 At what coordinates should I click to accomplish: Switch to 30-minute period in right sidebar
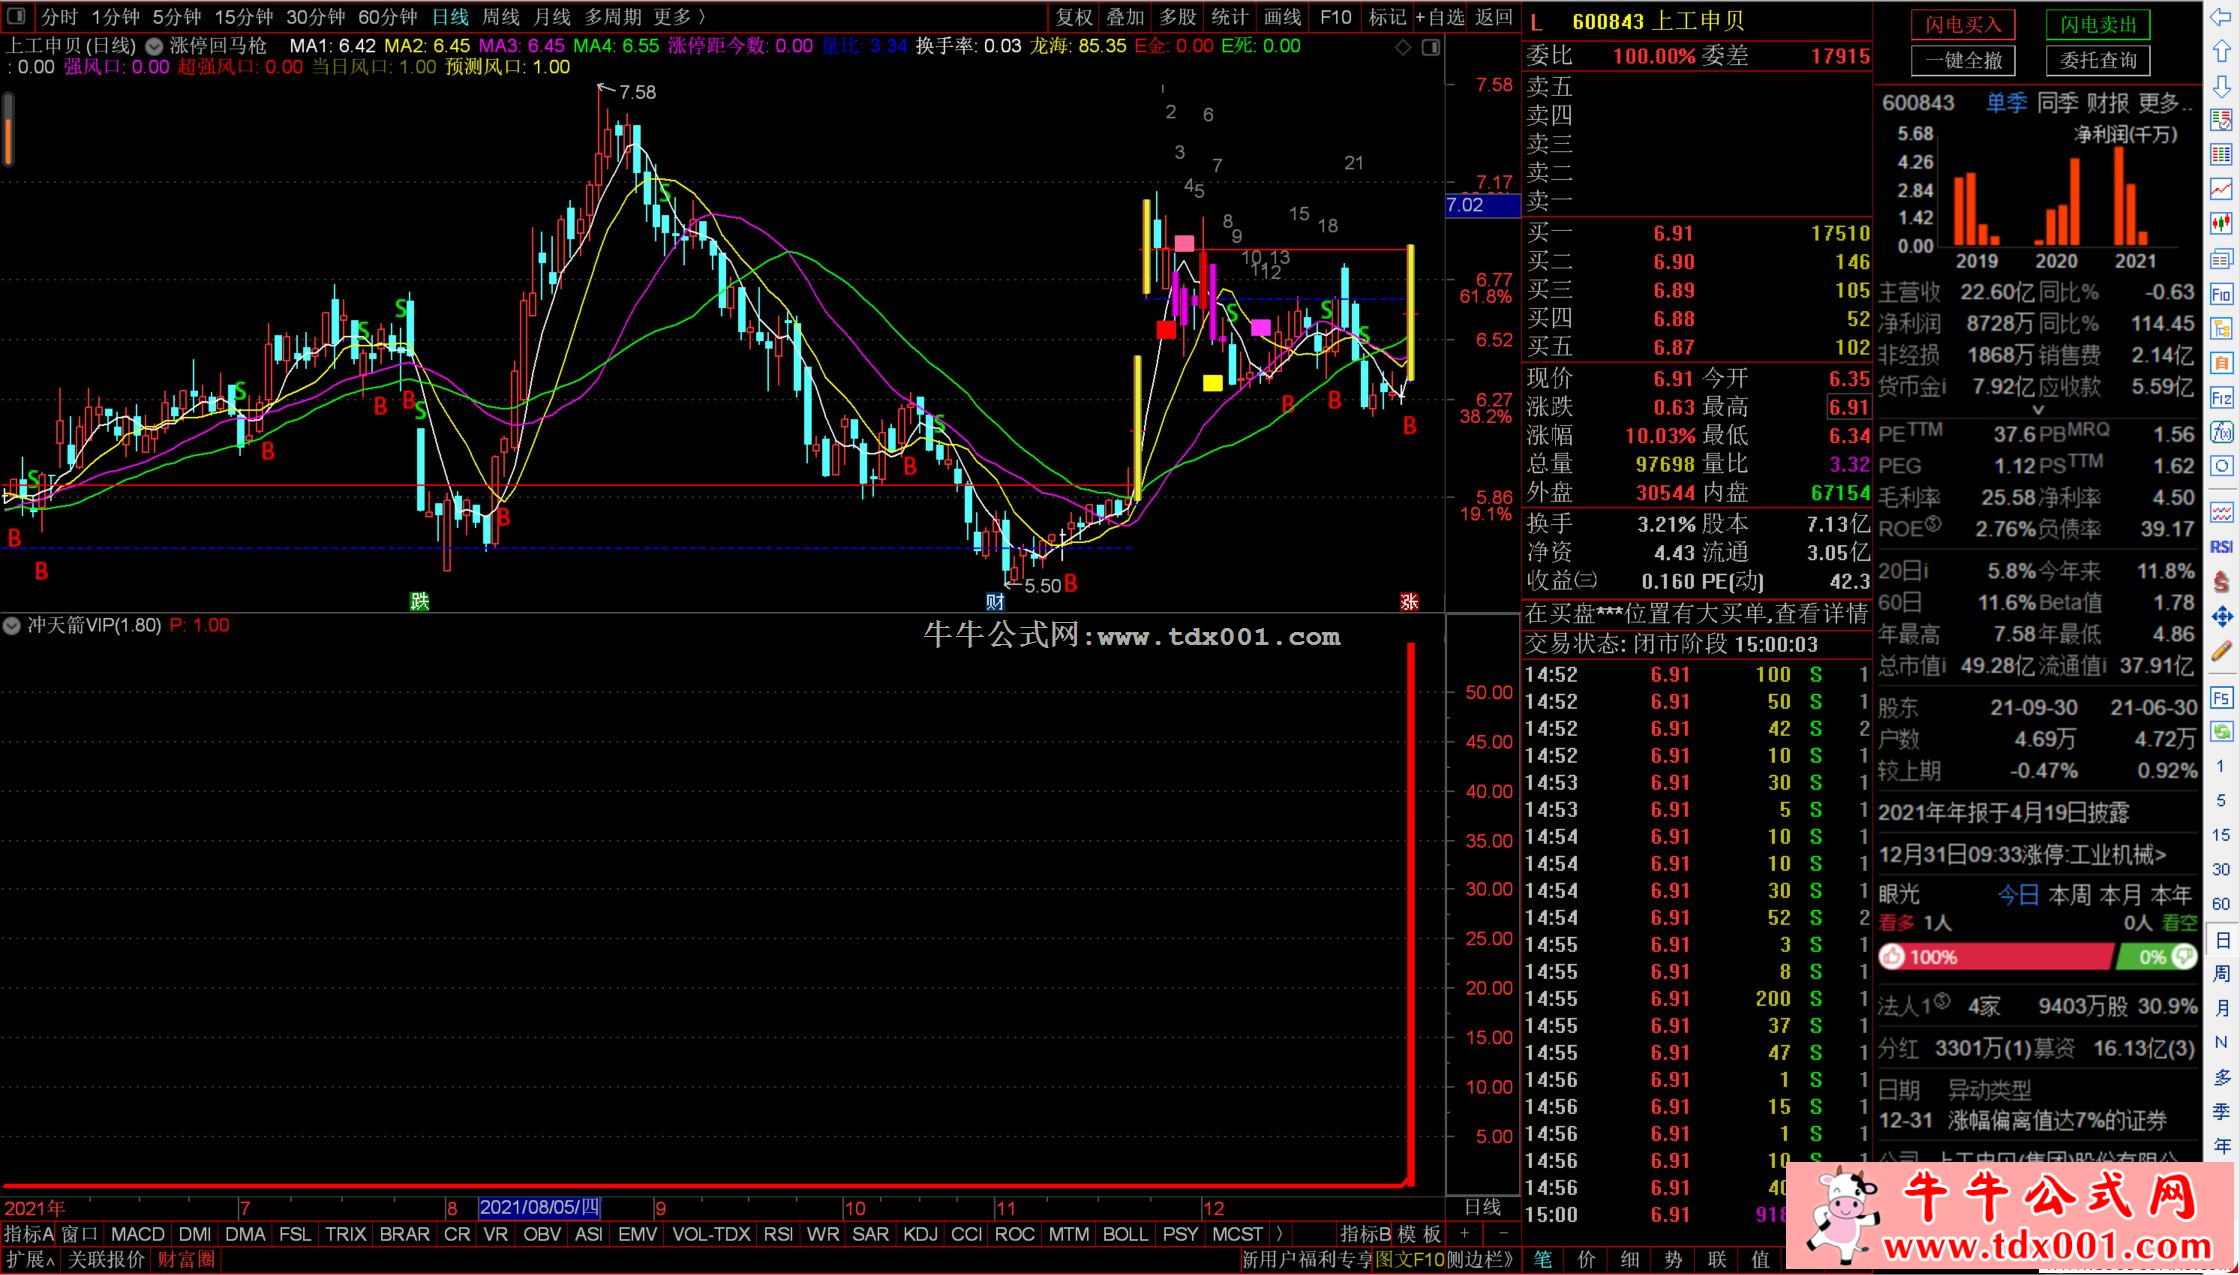2221,869
